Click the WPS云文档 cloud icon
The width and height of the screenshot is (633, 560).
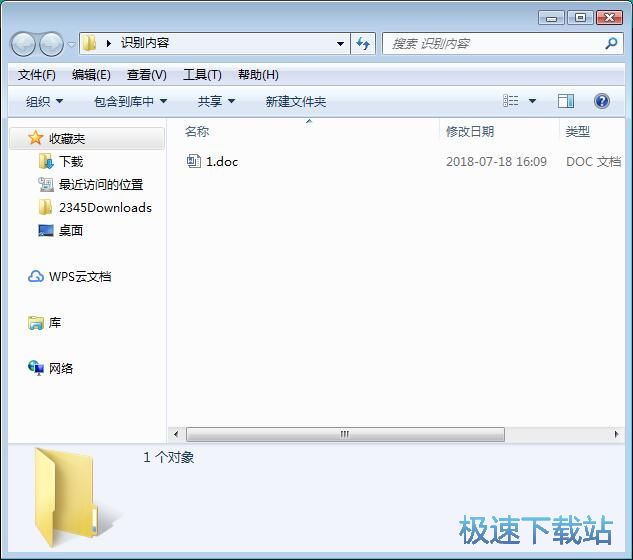[36, 276]
